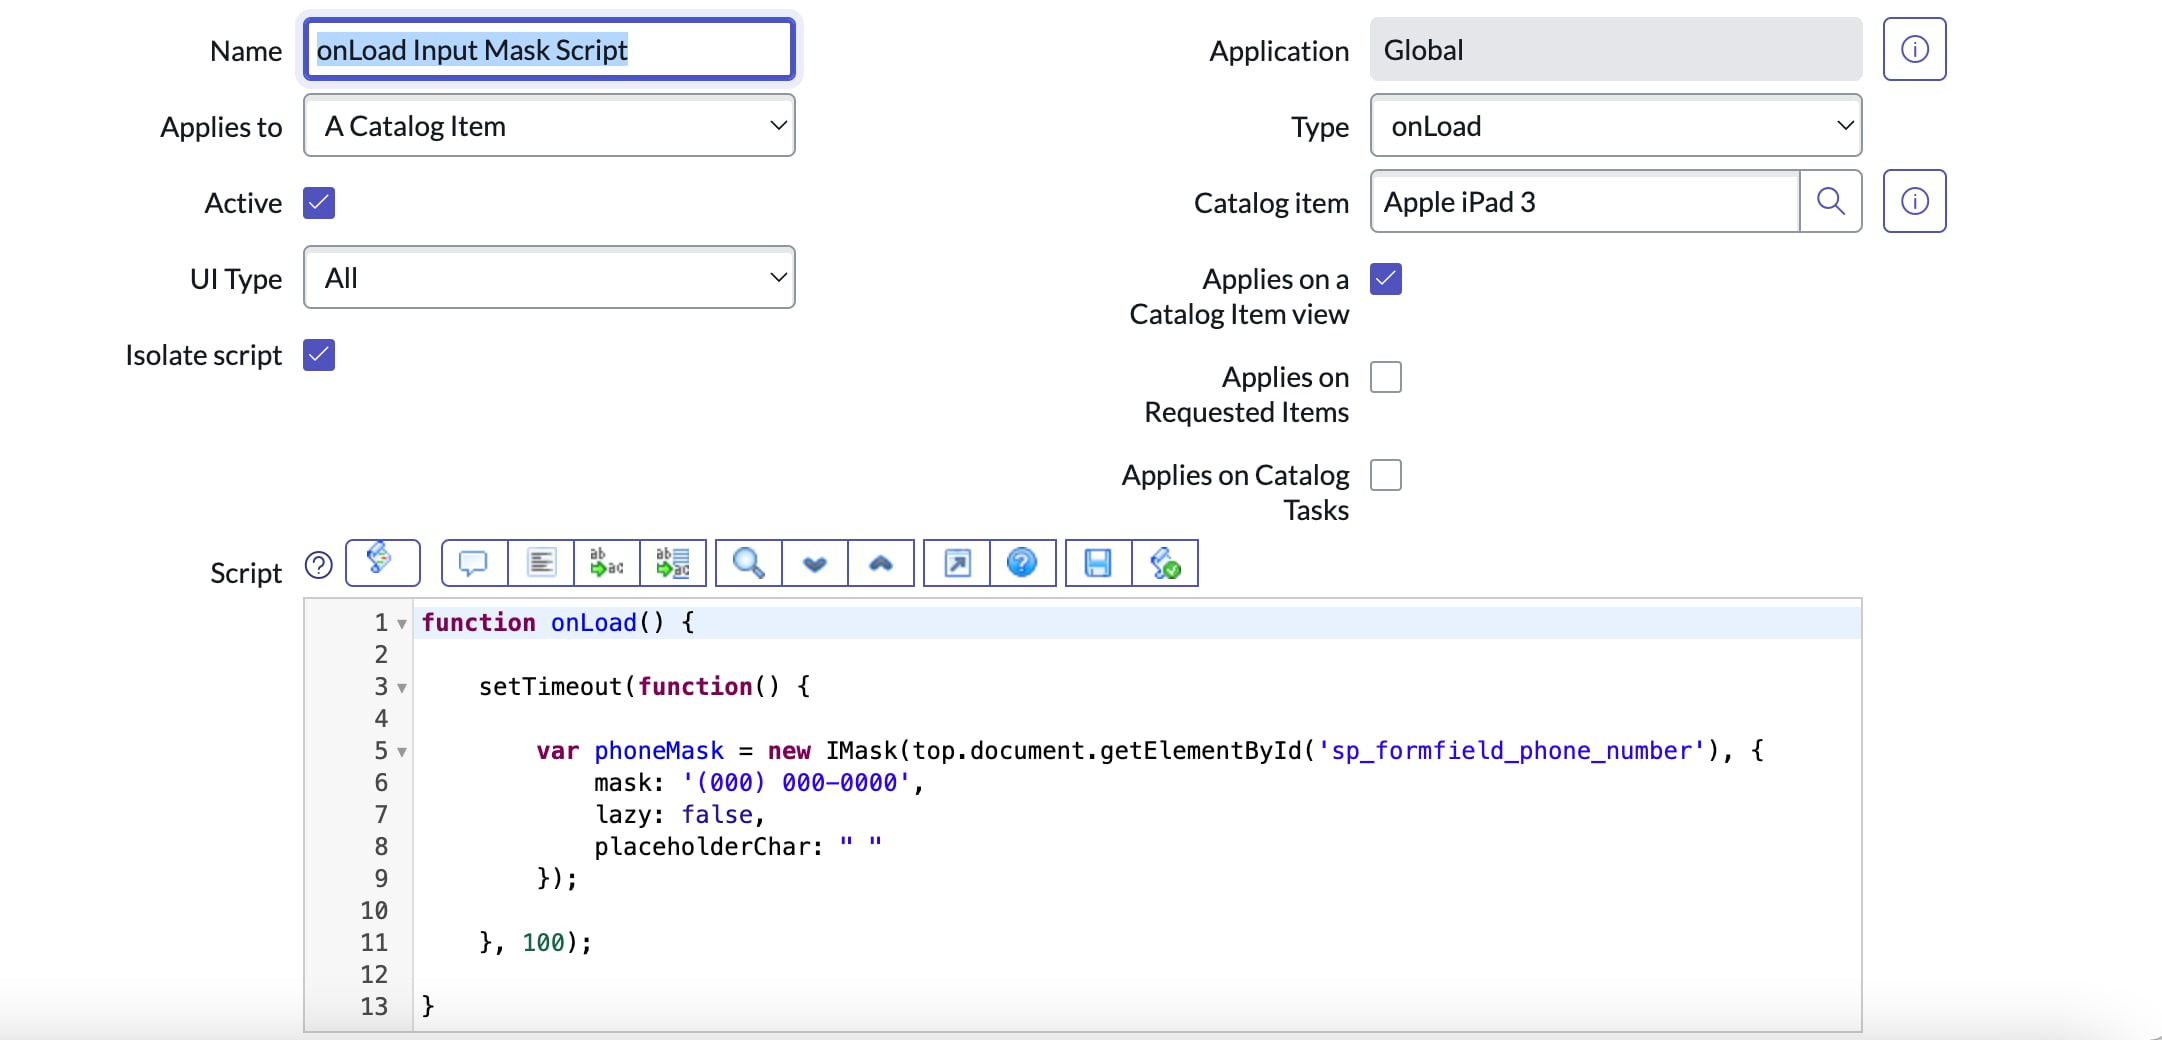2162x1040 pixels.
Task: Click the magnifier search icon in script toolbar
Action: (748, 563)
